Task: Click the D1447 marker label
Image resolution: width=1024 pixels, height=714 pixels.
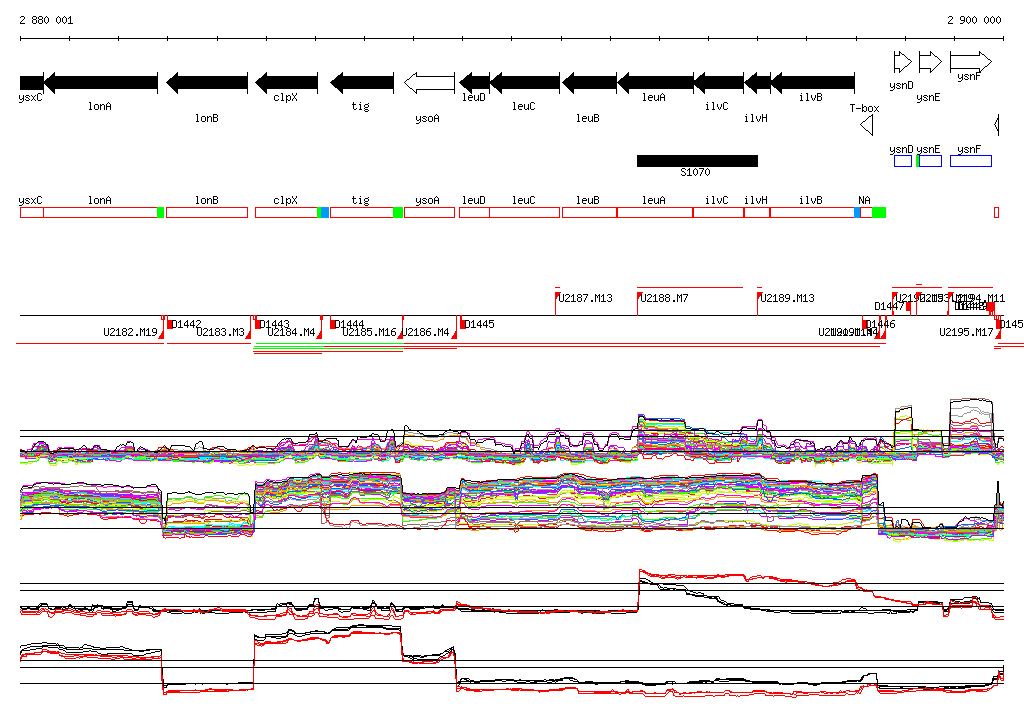Action: coord(889,306)
